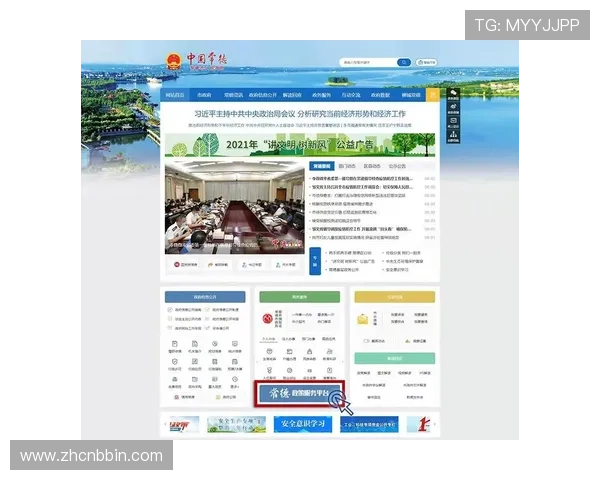Open the dark blue banner beside 安全意识学习
The width and height of the screenshot is (600, 480).
[x=369, y=424]
